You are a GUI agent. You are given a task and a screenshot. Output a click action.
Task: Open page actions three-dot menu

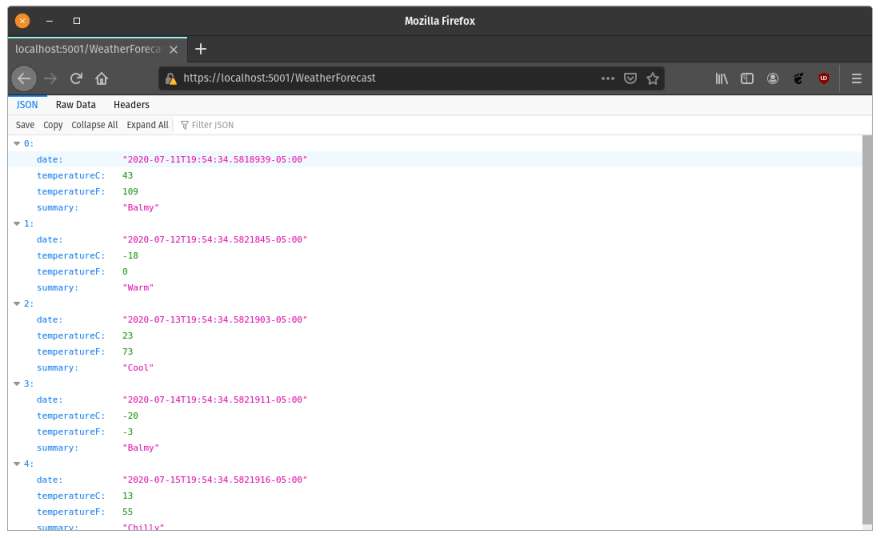608,79
